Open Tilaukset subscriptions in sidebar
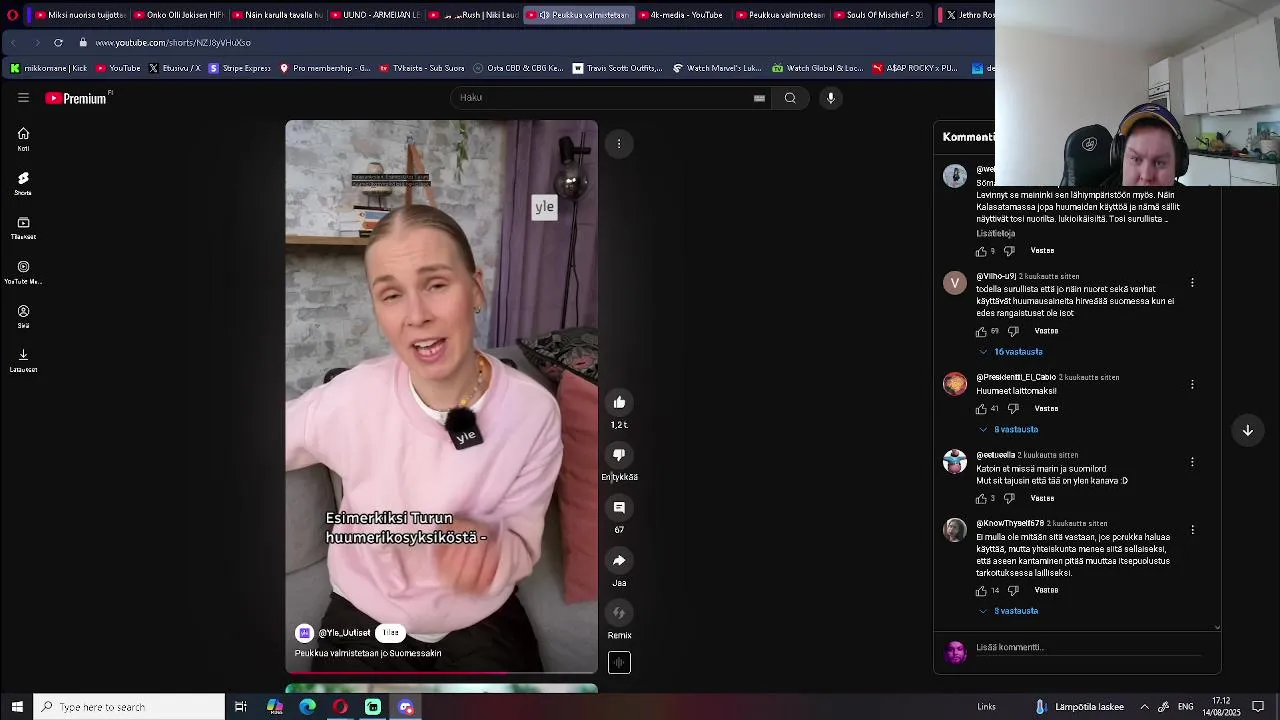Screen dimensions: 1280x720 click(23, 227)
